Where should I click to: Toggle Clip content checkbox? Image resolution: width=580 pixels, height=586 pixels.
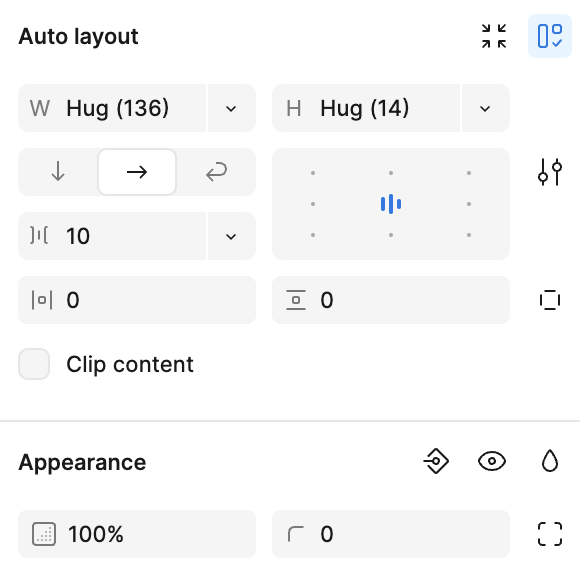pyautogui.click(x=34, y=364)
